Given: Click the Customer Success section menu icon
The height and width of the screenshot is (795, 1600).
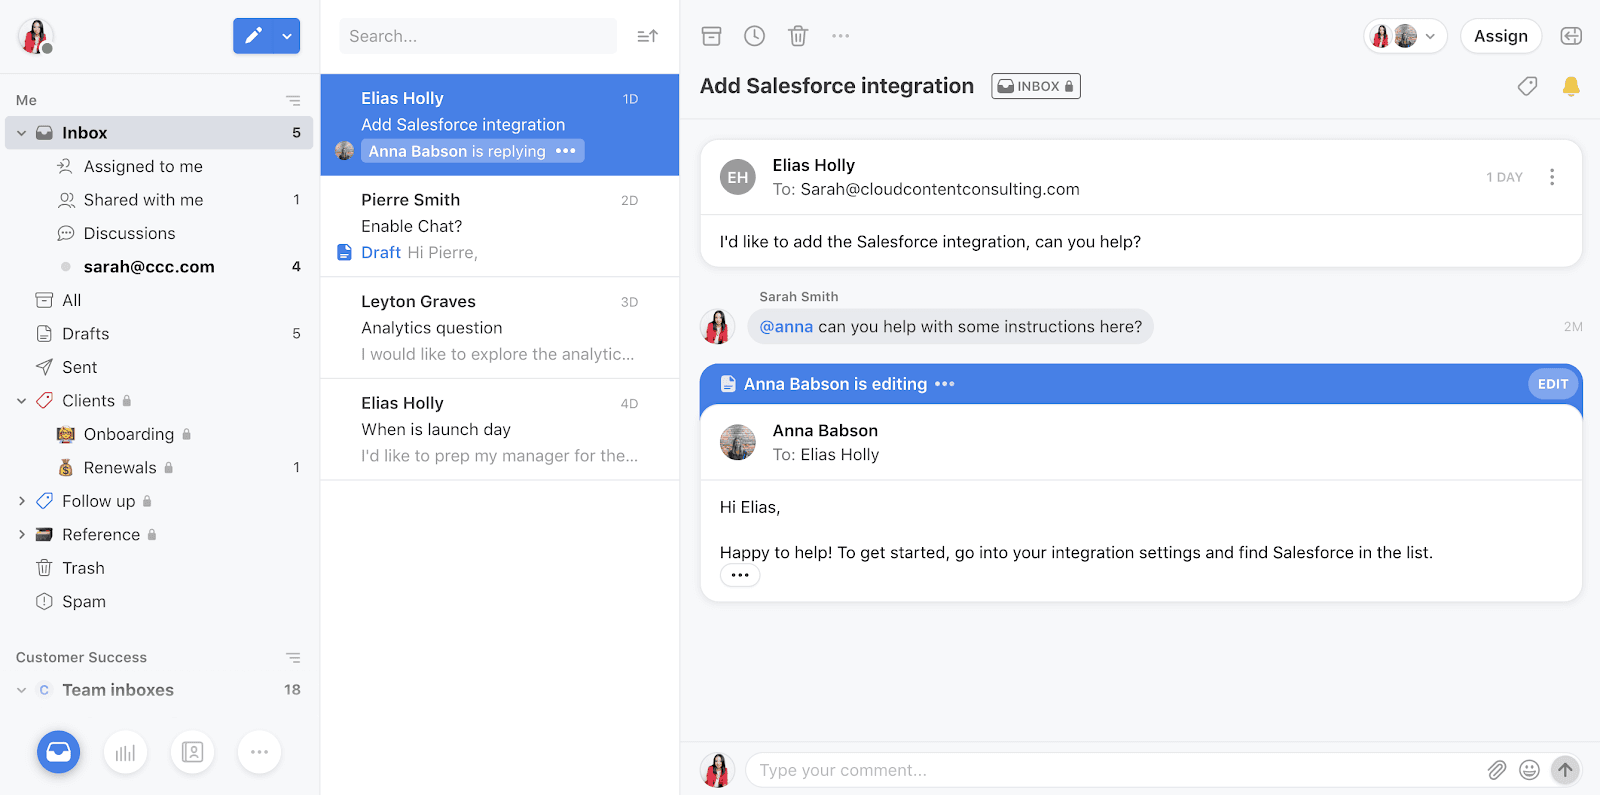Looking at the screenshot, I should tap(293, 657).
